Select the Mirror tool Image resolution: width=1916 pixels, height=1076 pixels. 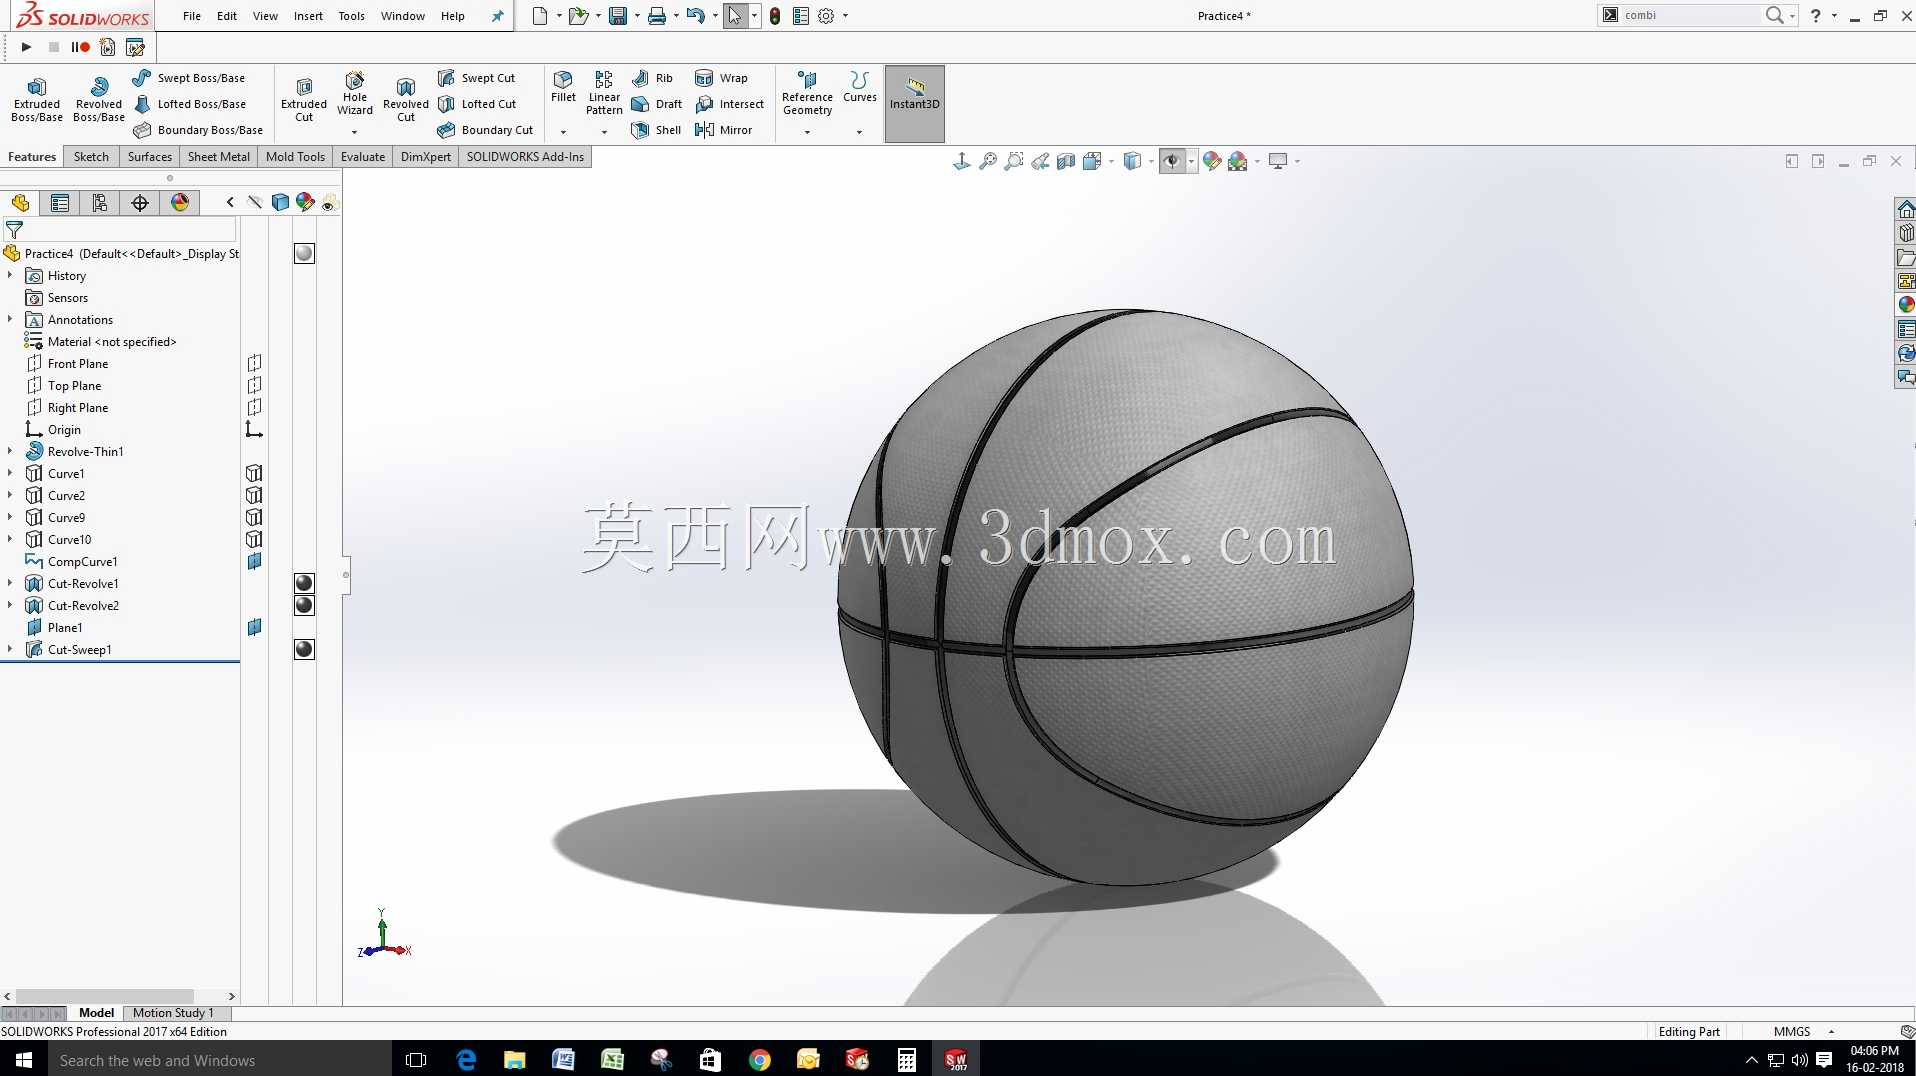(723, 130)
